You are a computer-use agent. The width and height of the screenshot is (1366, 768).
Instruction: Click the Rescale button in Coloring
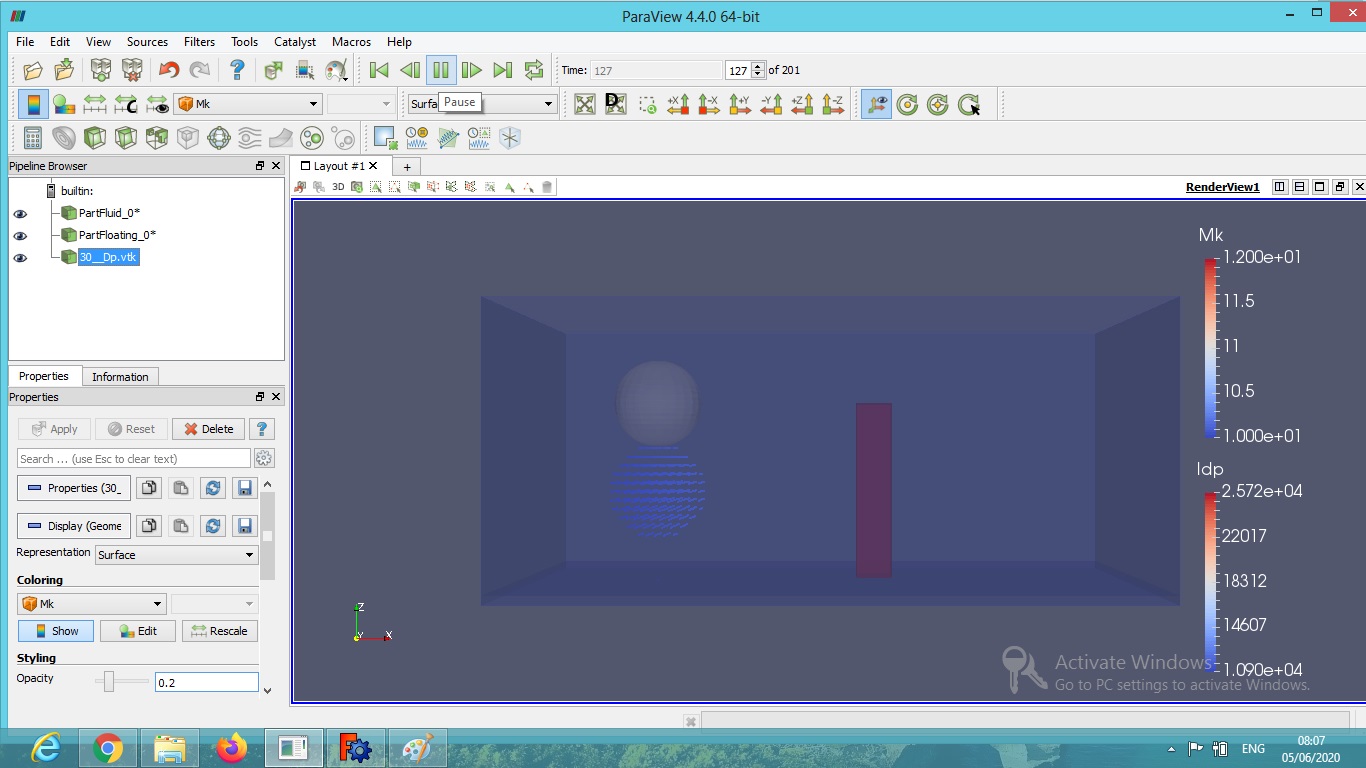tap(219, 630)
